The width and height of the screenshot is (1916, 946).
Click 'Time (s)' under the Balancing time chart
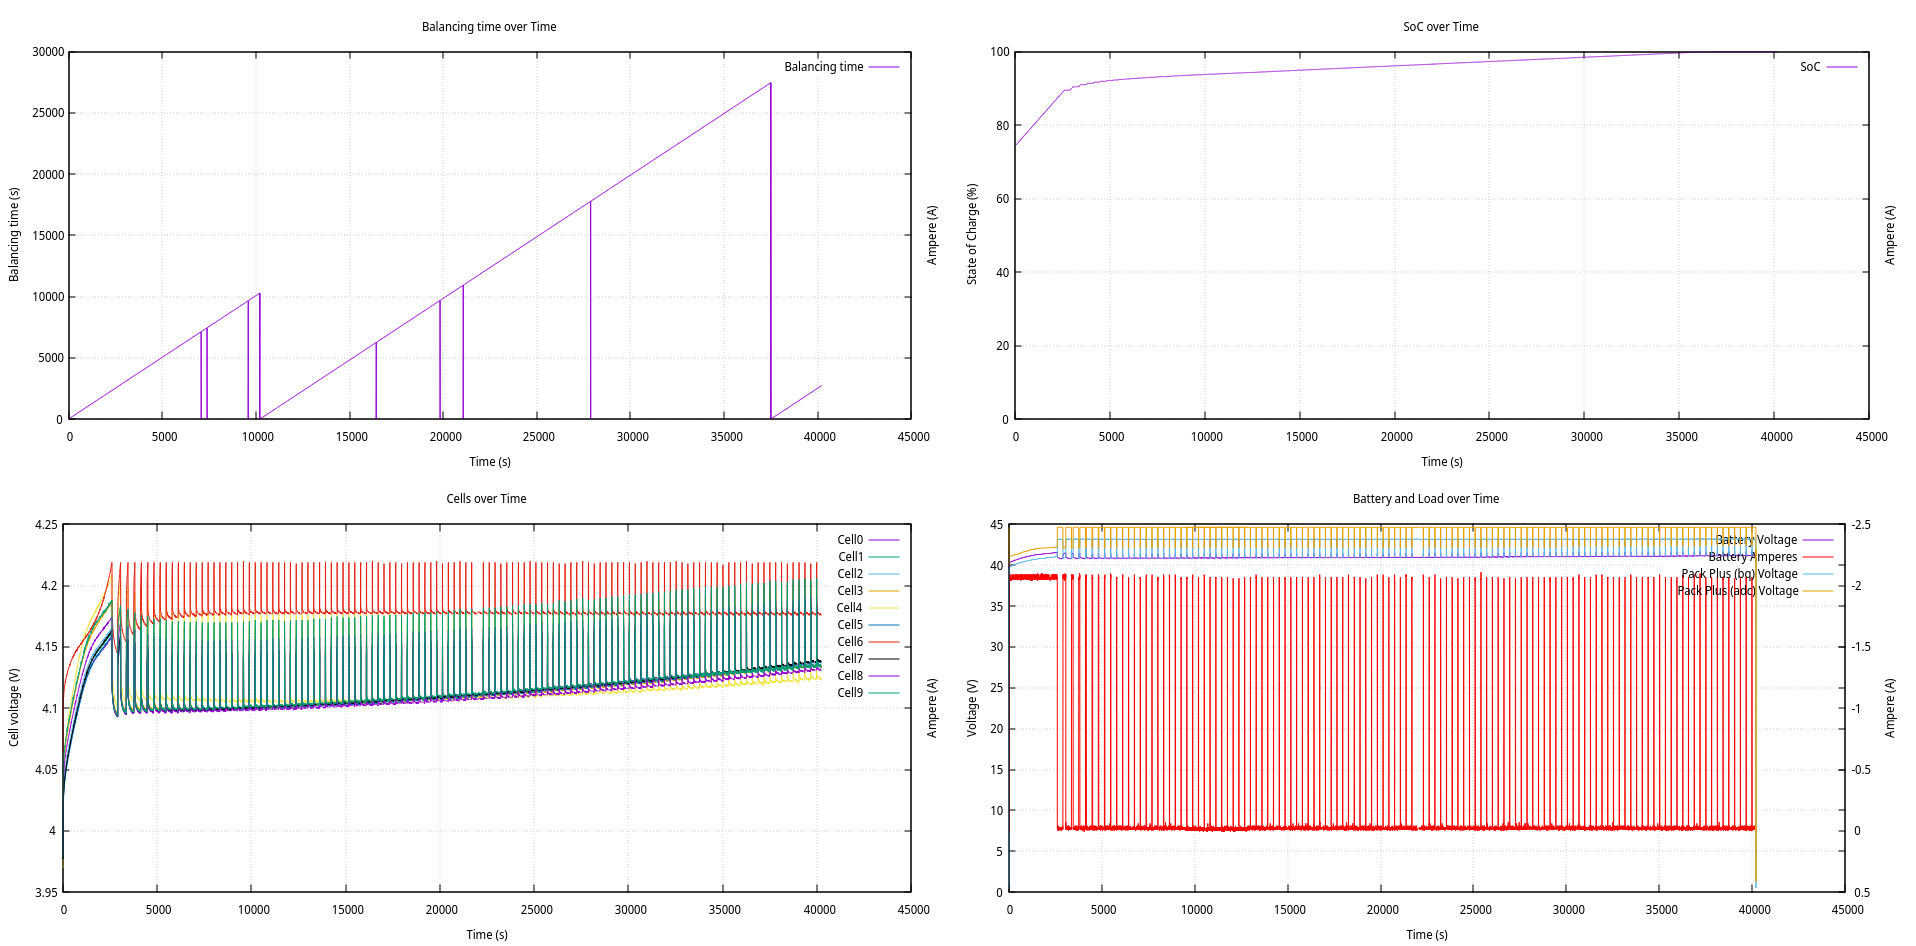point(490,462)
